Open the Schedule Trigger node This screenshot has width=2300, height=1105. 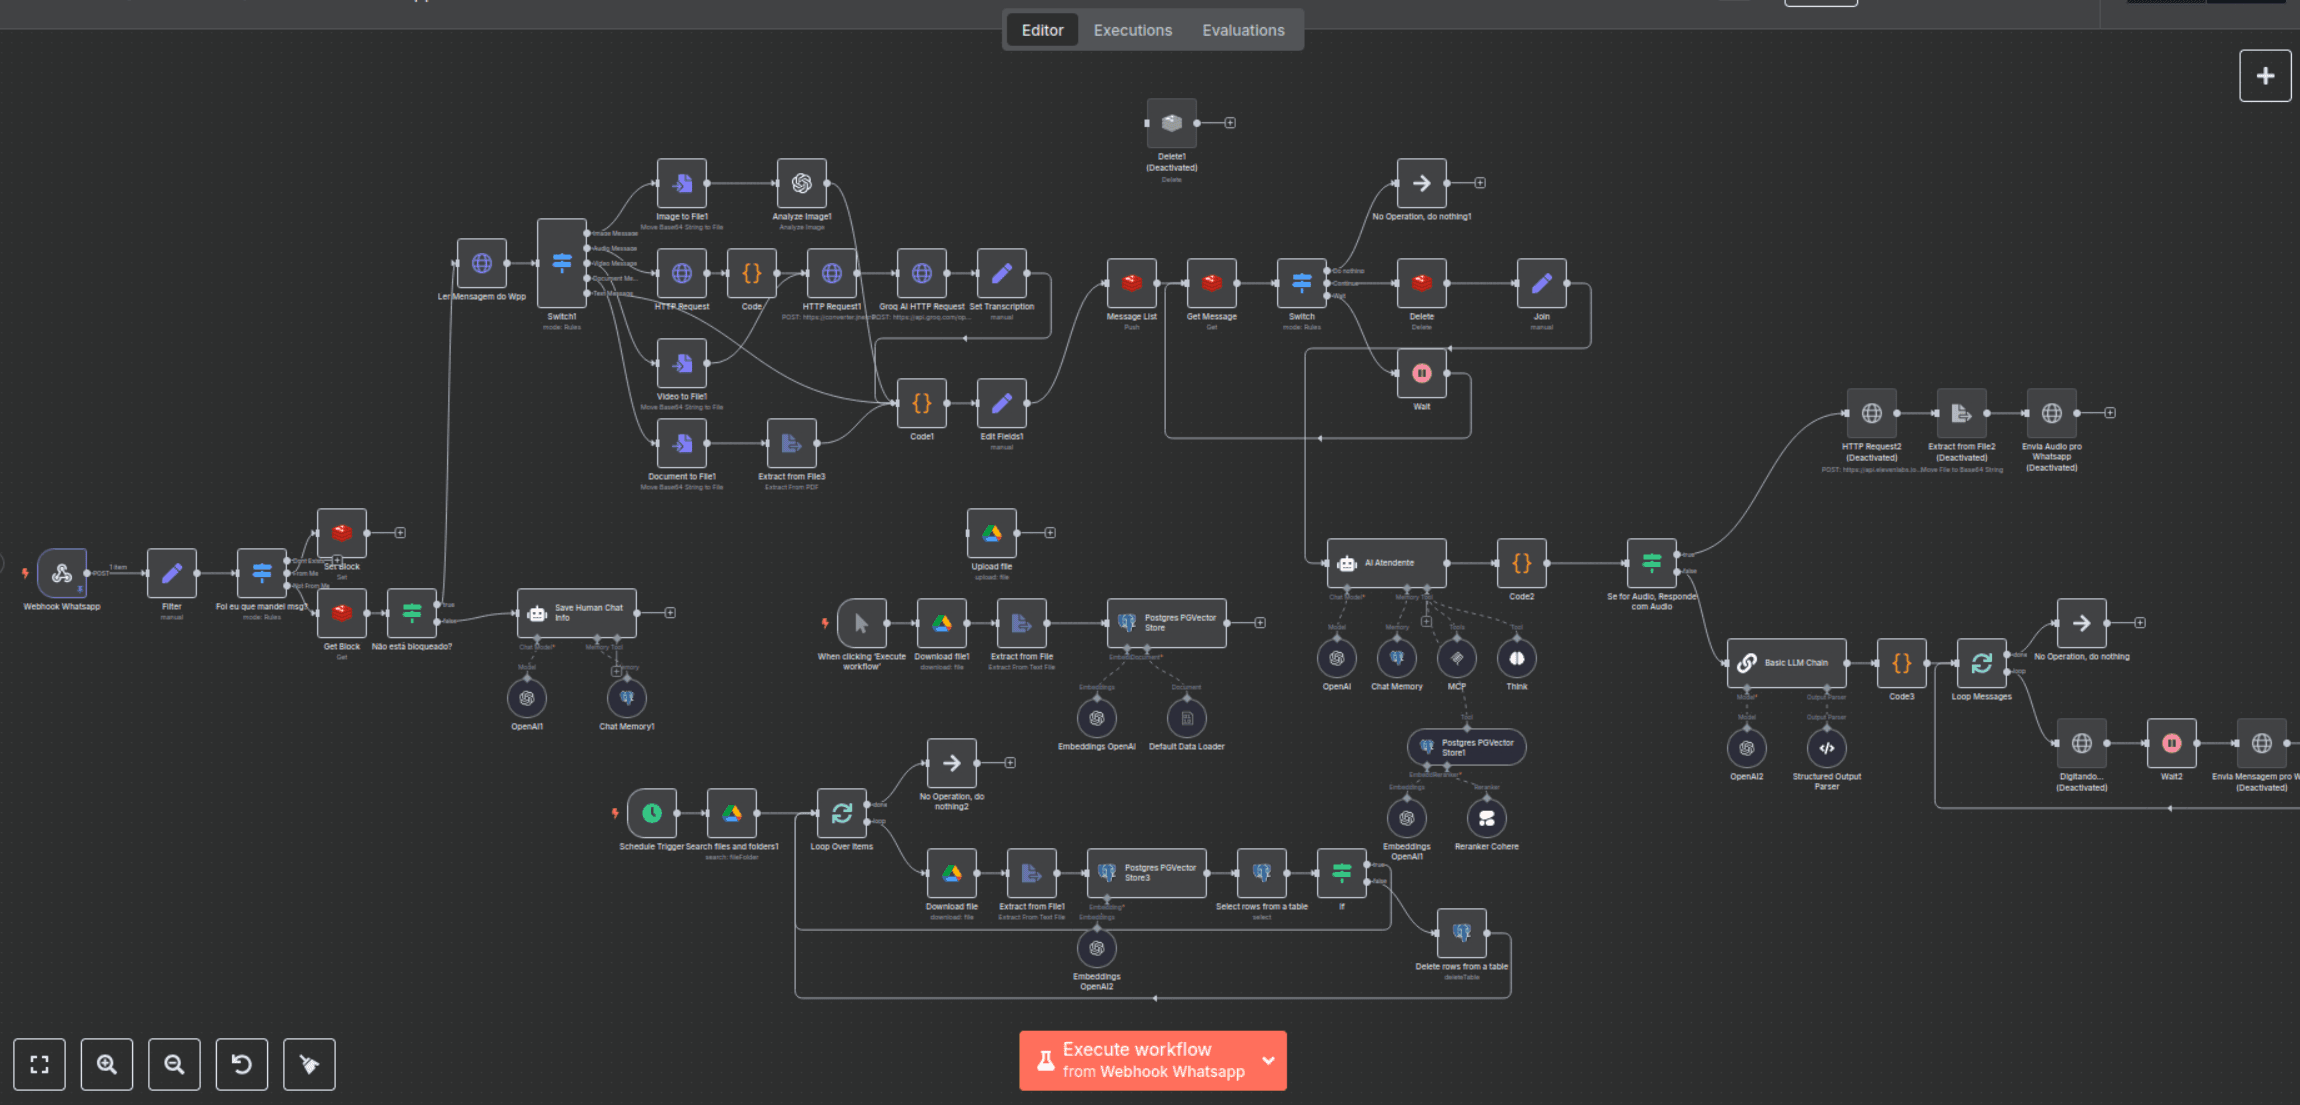coord(652,813)
